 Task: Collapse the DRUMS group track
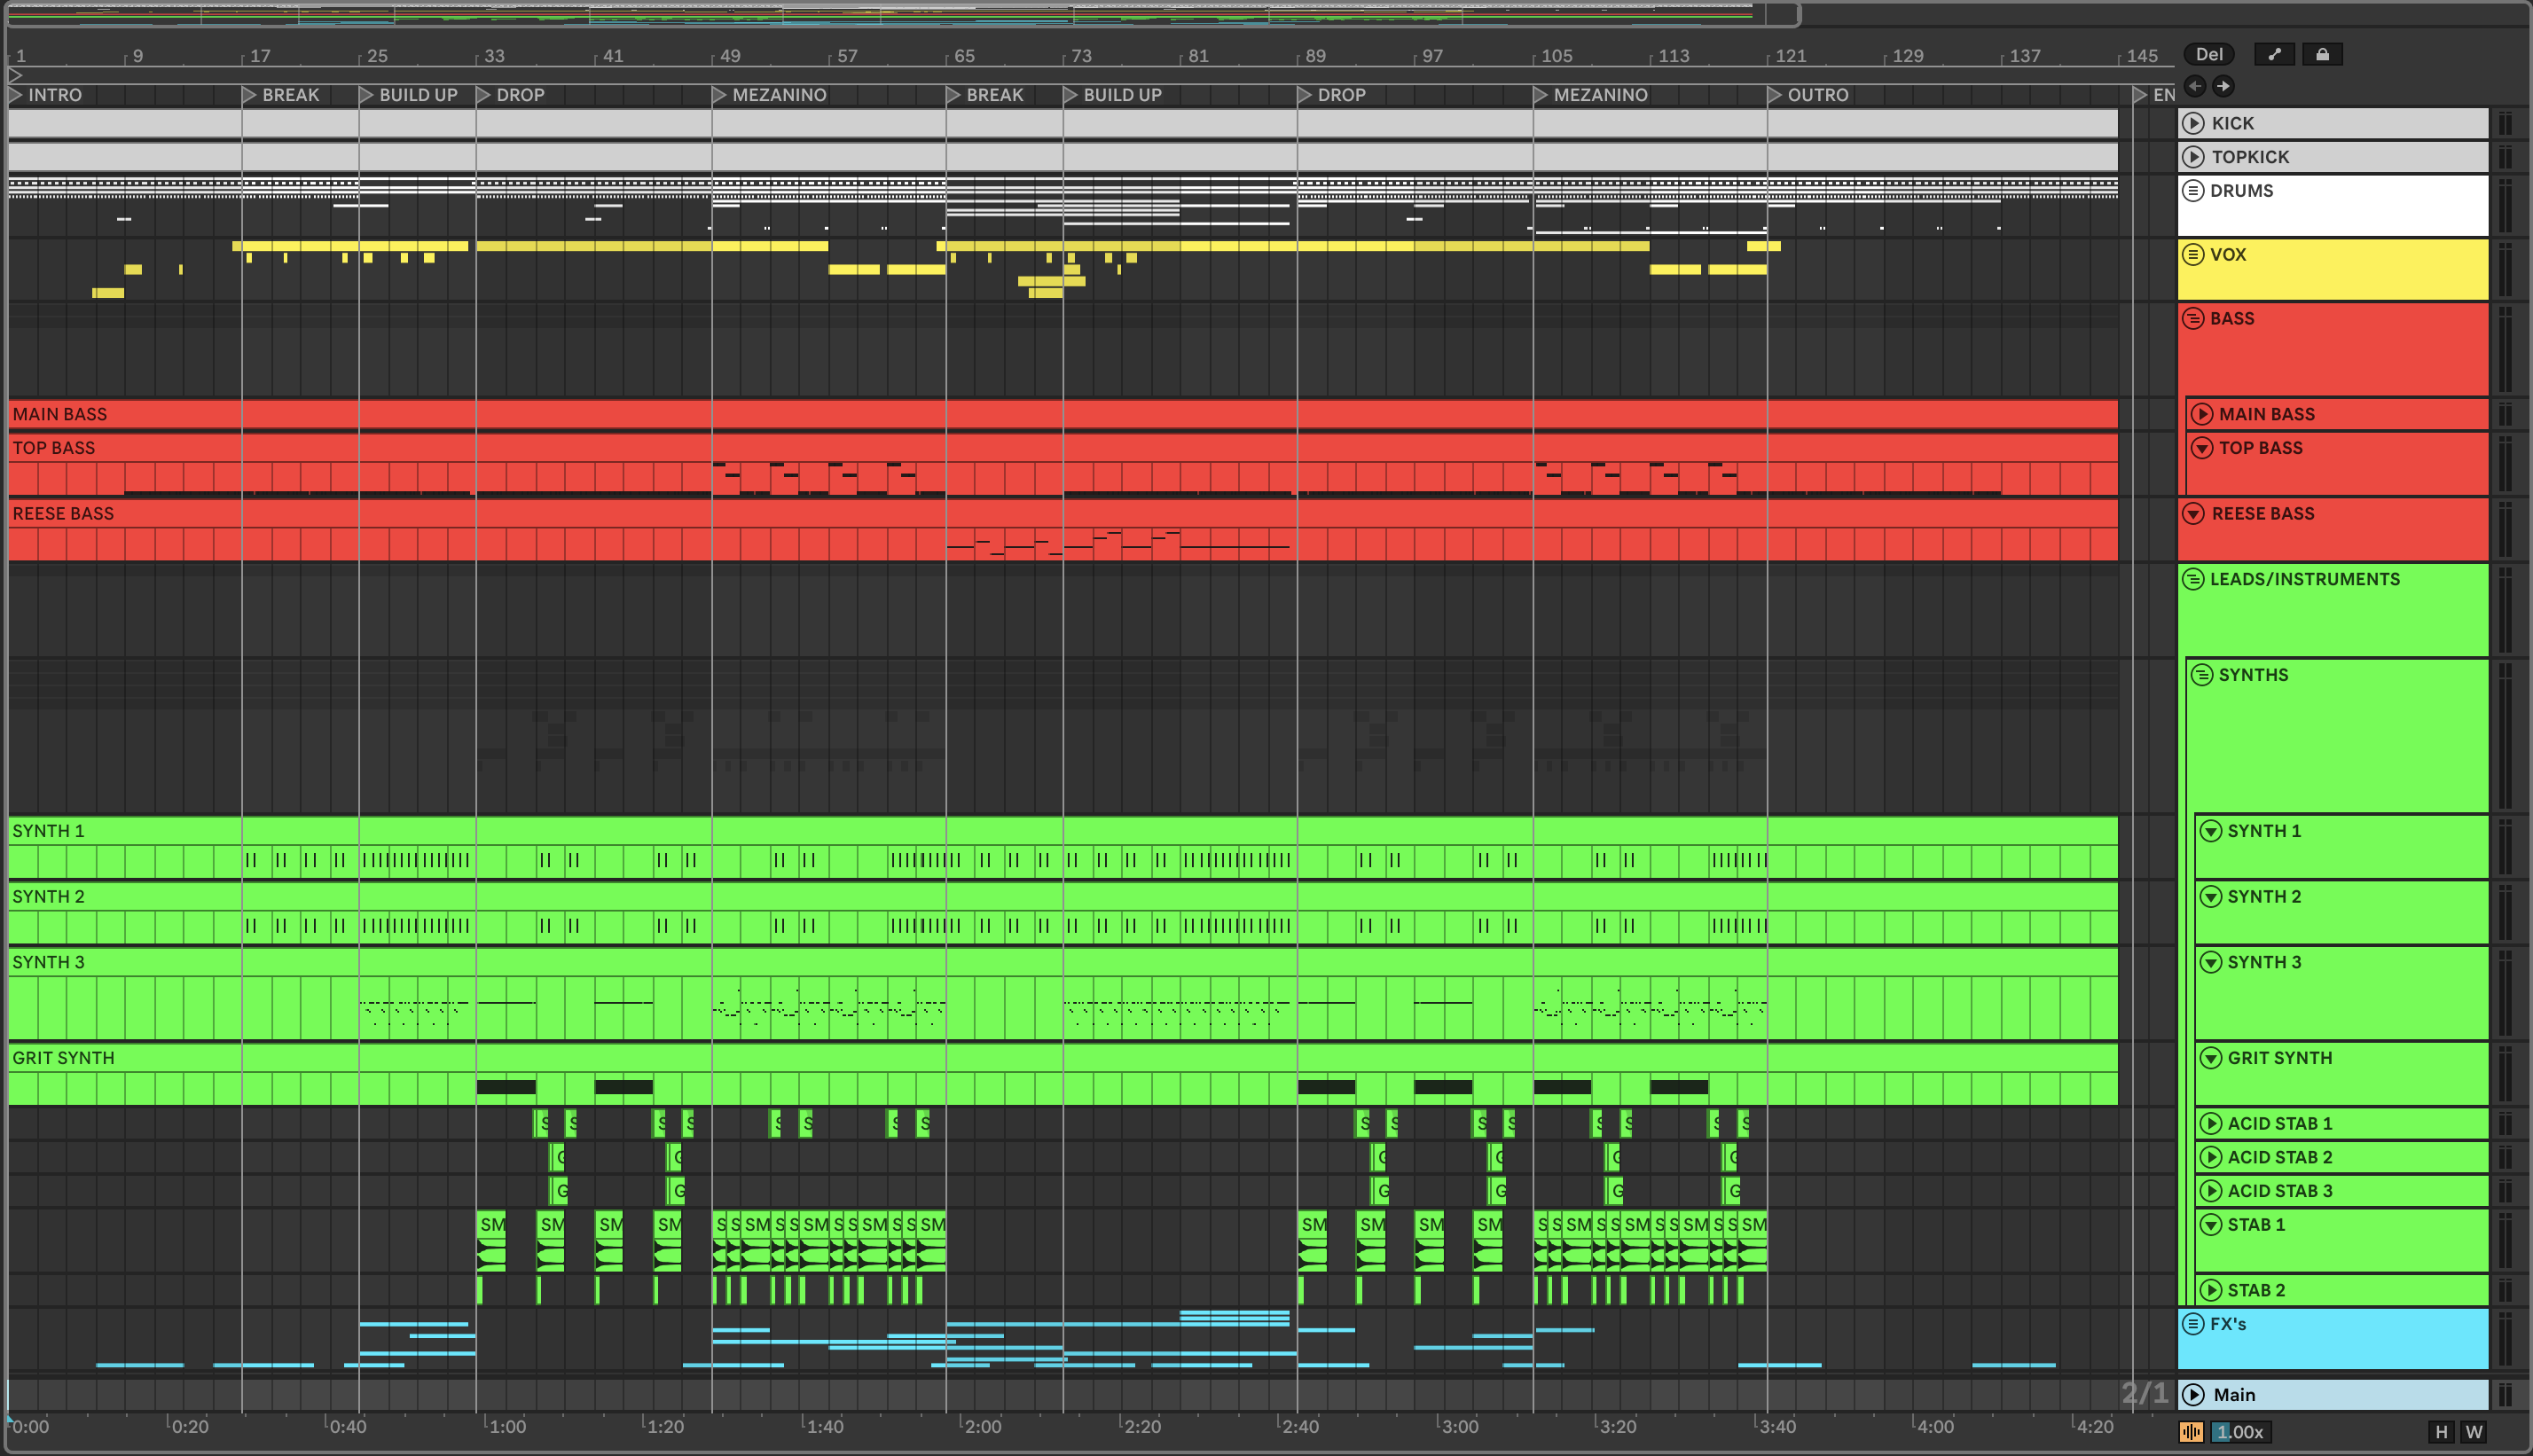click(2193, 190)
